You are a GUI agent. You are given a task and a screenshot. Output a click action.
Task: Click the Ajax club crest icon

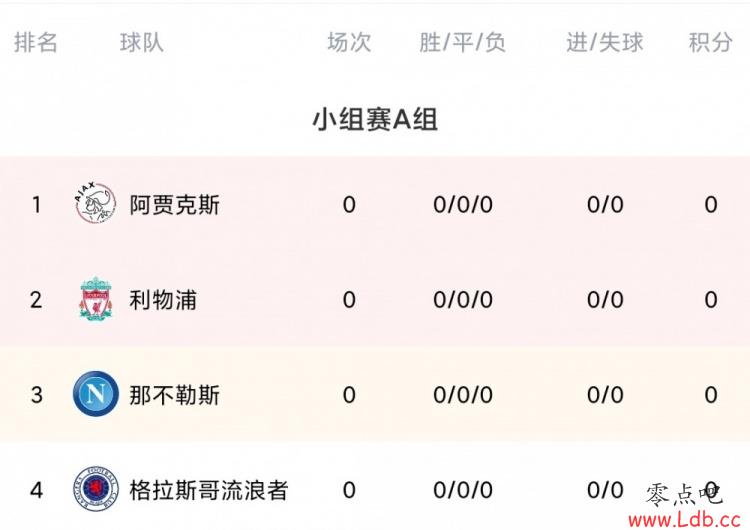coord(96,204)
